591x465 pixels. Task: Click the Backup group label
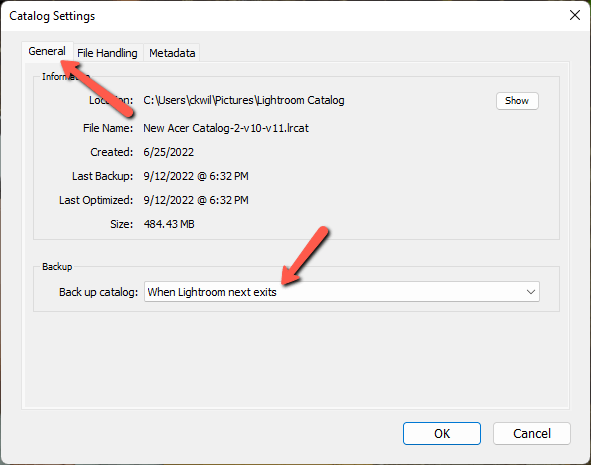pyautogui.click(x=57, y=267)
